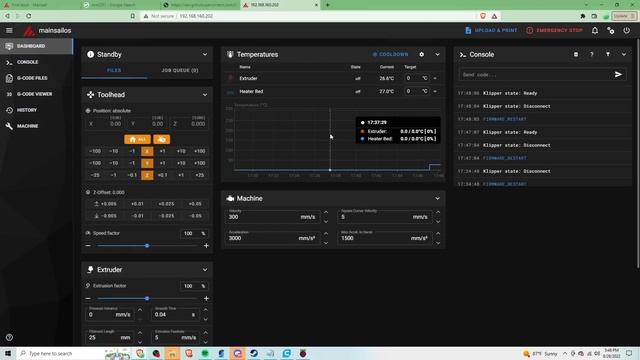640x360 pixels.
Task: Open Windows Start menu
Action: click(x=8, y=353)
